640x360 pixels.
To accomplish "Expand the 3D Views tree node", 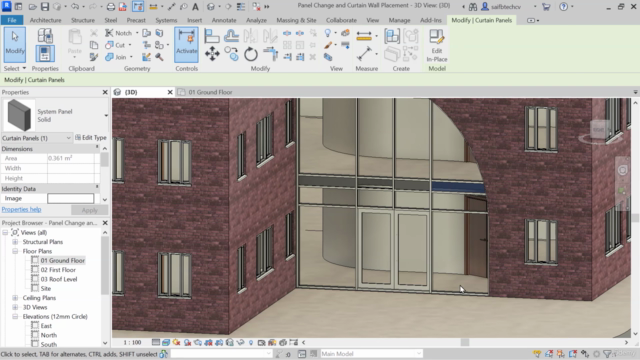I will tap(15, 307).
